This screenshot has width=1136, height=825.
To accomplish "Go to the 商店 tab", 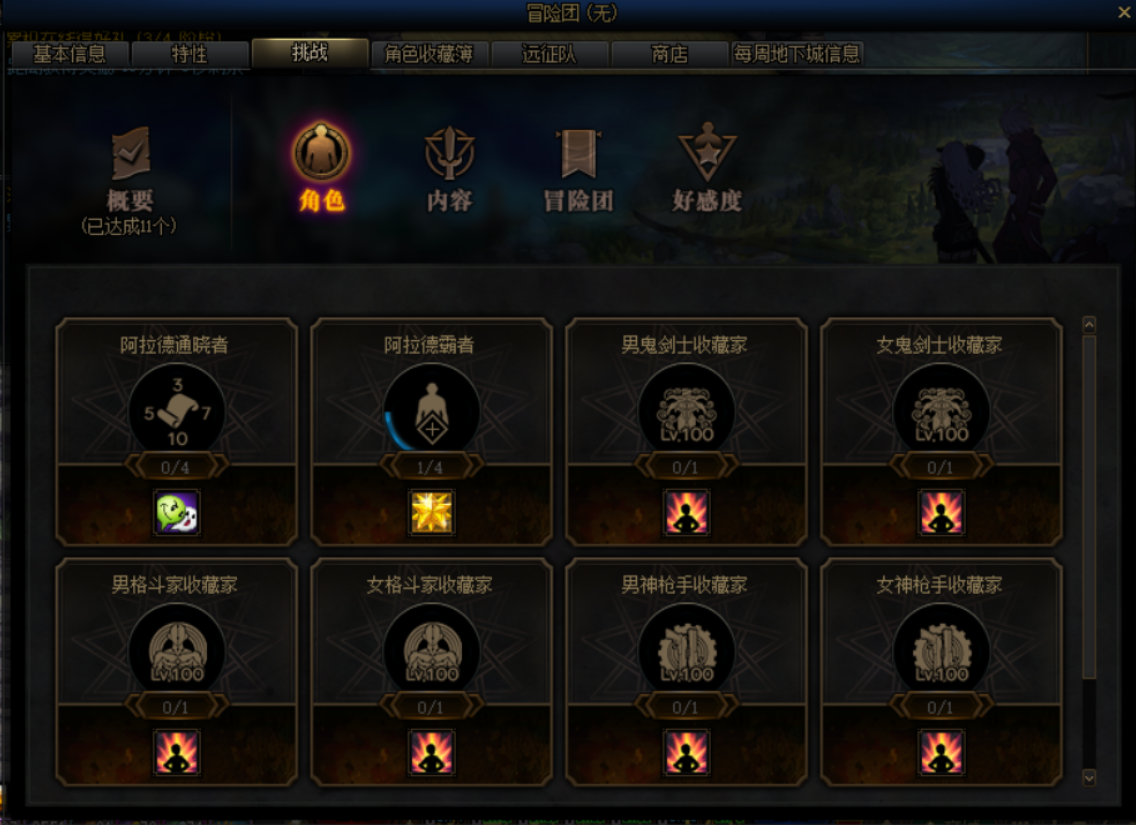I will 669,54.
